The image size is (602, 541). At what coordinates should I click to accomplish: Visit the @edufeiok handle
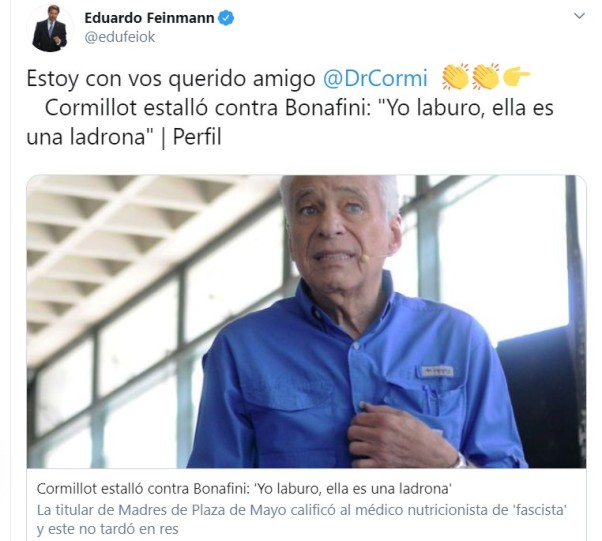[120, 37]
